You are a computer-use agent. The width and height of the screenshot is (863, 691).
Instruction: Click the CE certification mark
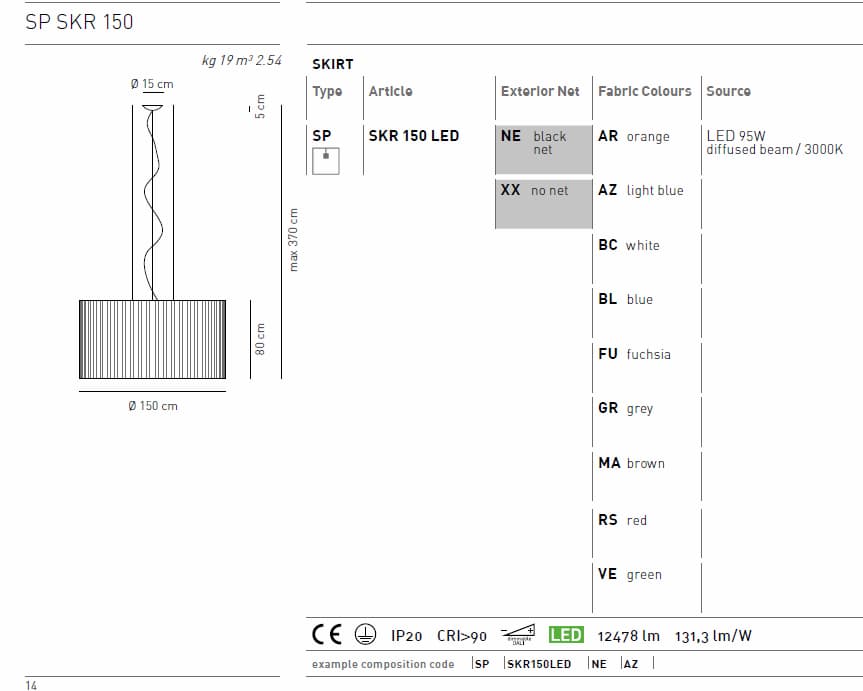pos(327,635)
